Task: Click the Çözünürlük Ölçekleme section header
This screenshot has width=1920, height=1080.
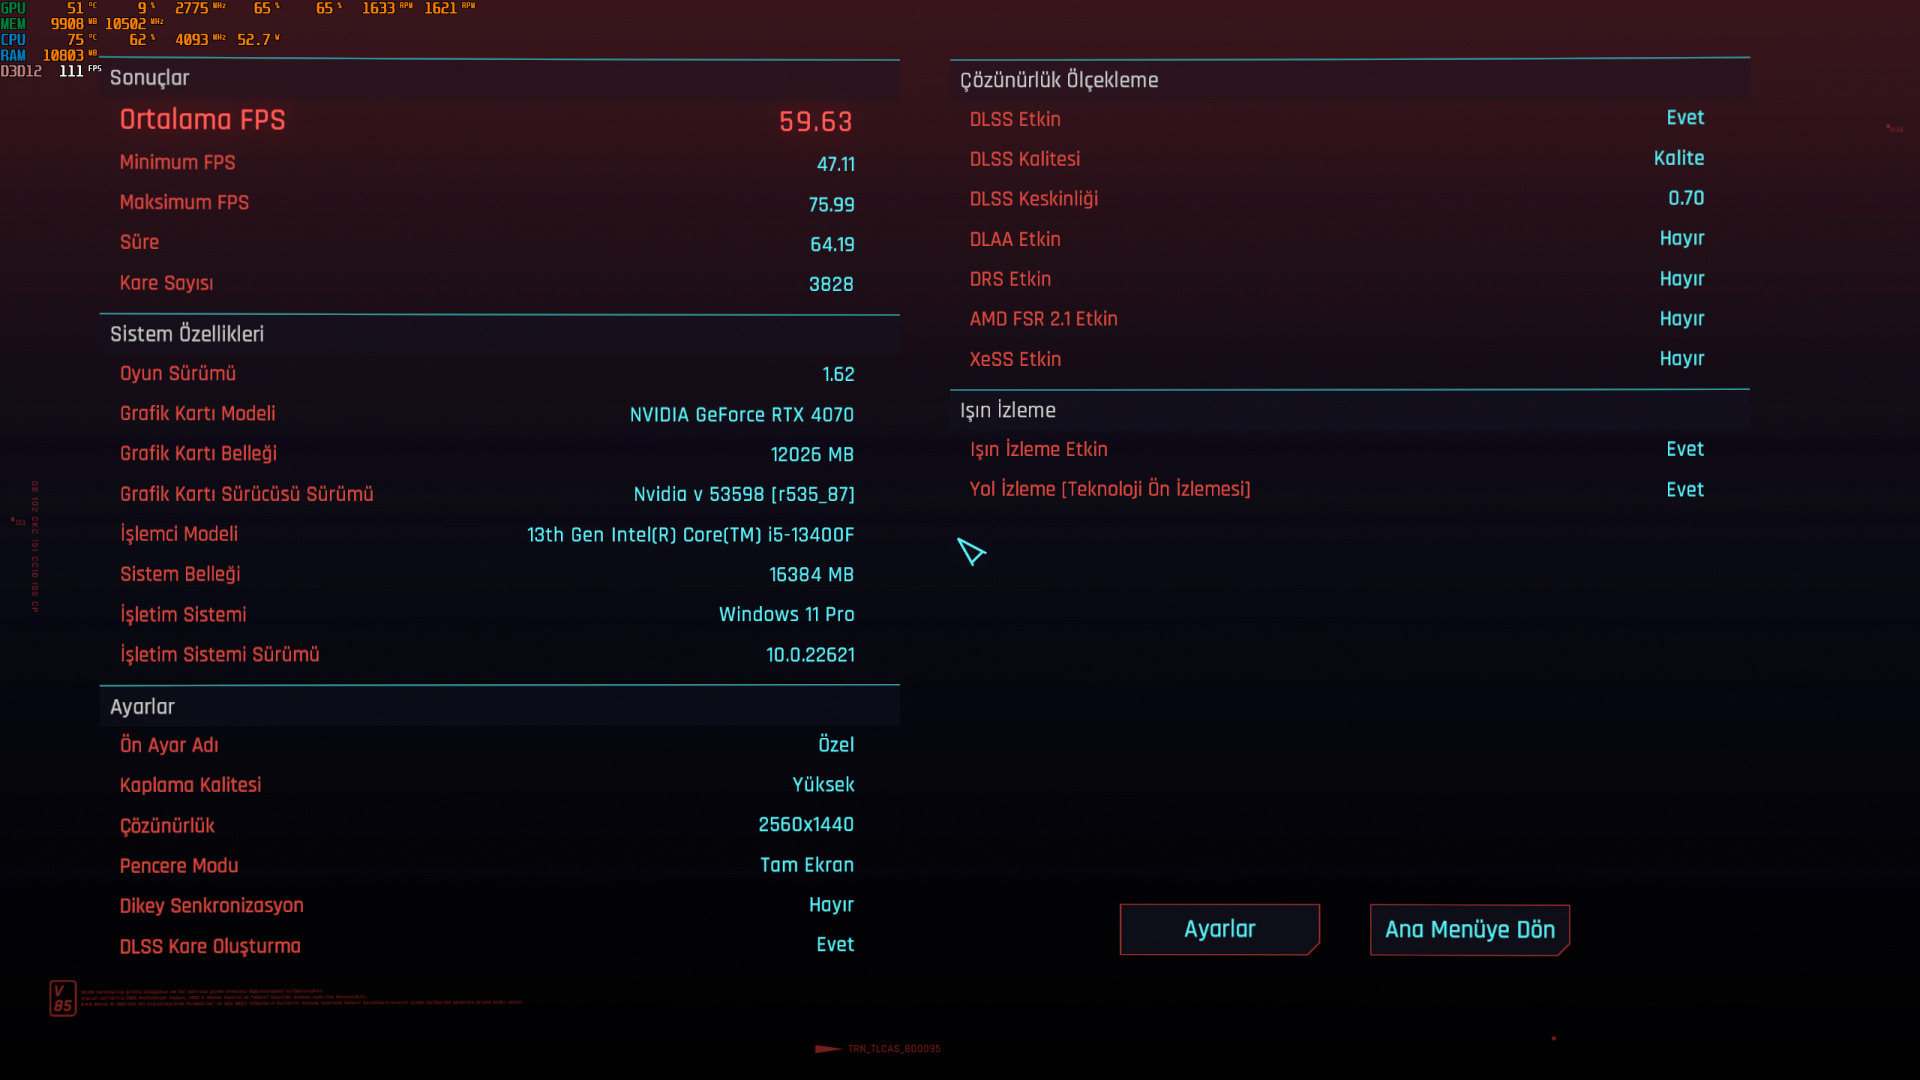Action: pos(1059,80)
